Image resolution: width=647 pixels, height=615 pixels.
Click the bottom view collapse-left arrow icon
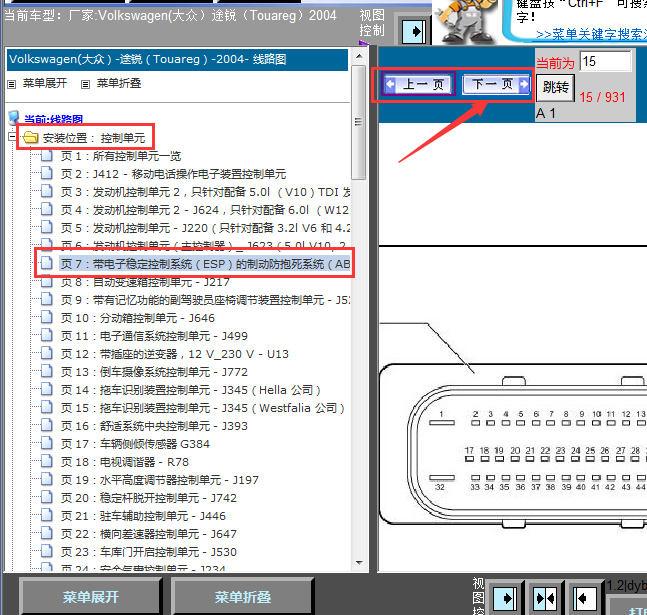(585, 598)
